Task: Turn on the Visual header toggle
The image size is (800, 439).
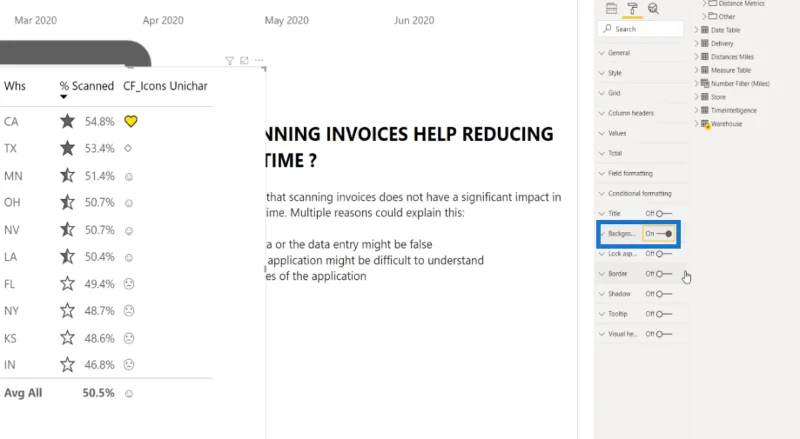Action: 664,334
